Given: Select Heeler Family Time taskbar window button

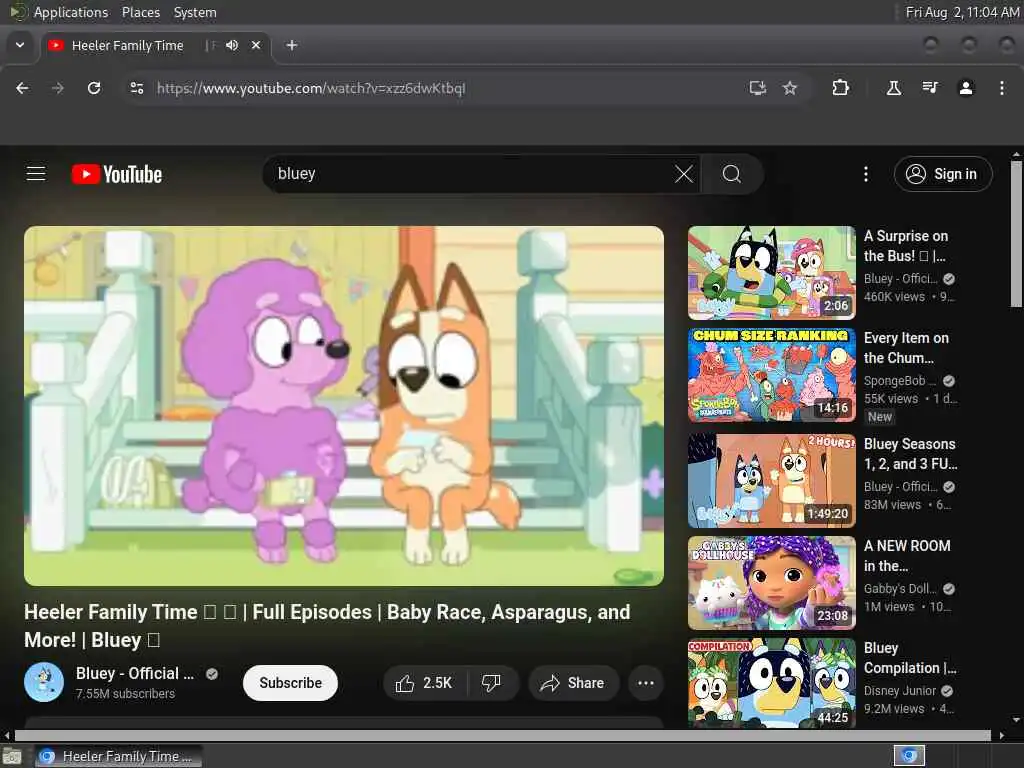Looking at the screenshot, I should pyautogui.click(x=118, y=756).
